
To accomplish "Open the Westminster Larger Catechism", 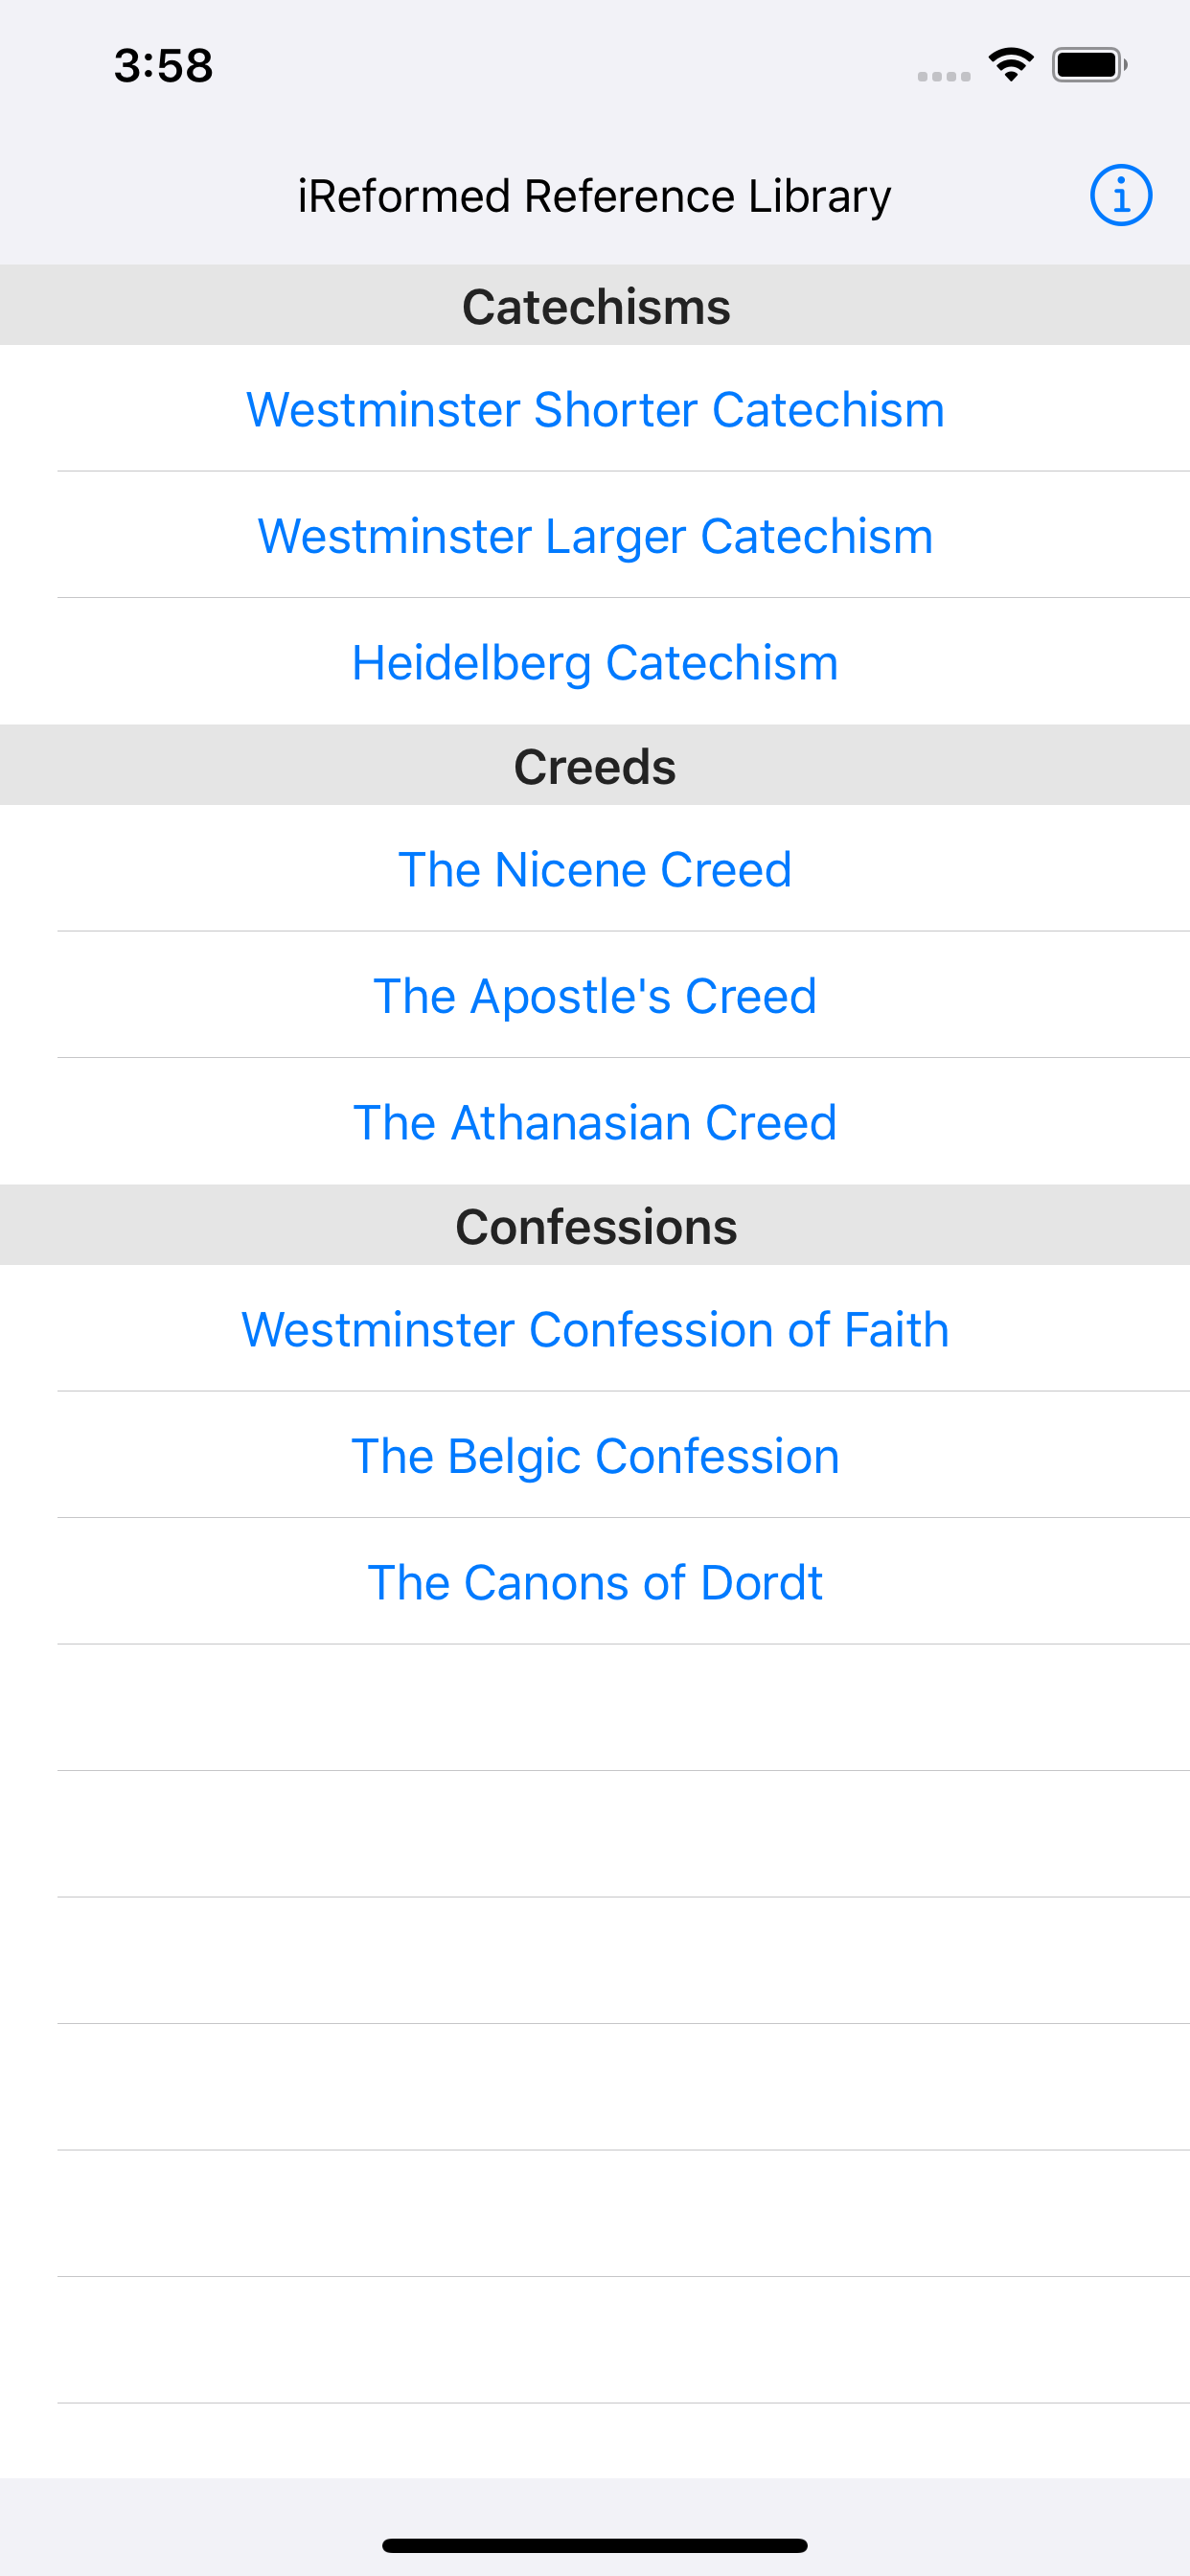I will coord(595,536).
